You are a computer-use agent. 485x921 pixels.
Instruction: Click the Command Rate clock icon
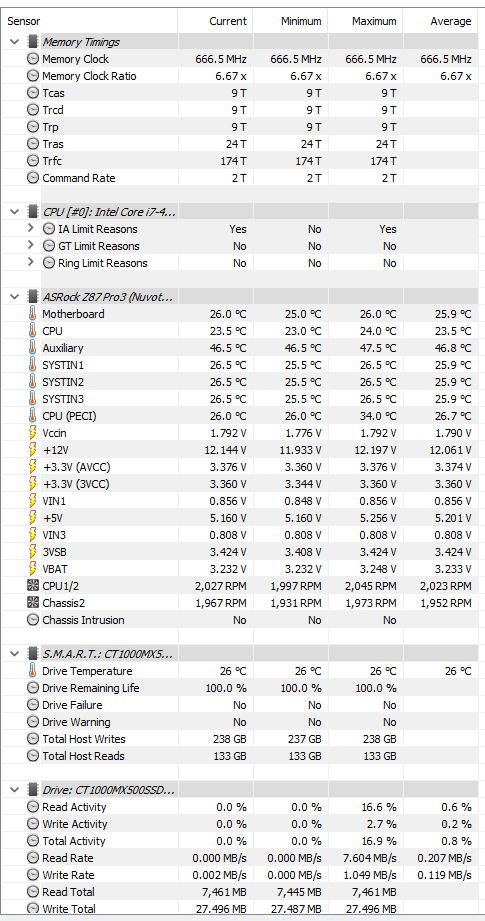click(33, 178)
